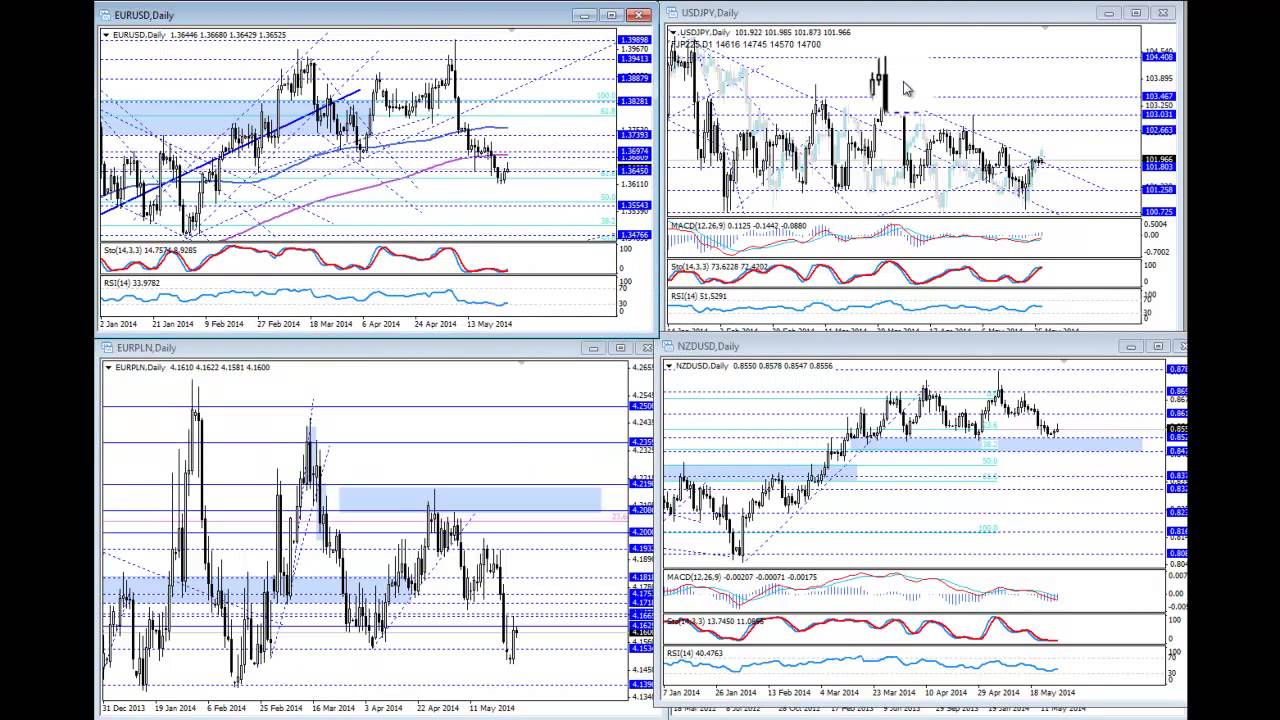
Task: Click the NZDUSD,Daily window chart icon
Action: (x=668, y=346)
